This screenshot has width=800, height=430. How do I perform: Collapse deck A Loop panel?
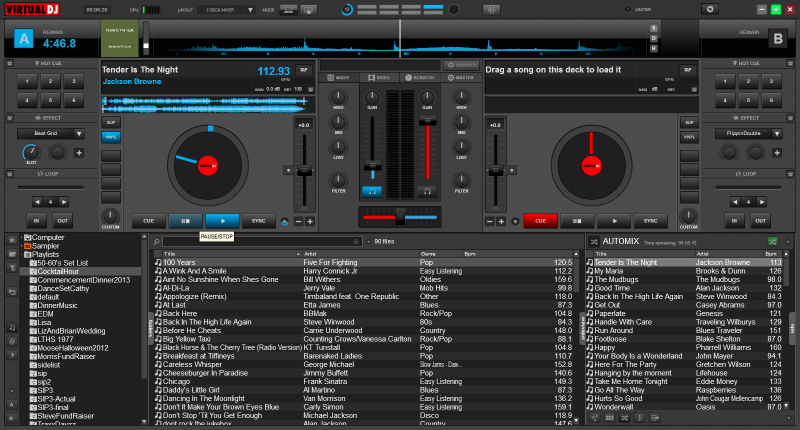coord(10,174)
